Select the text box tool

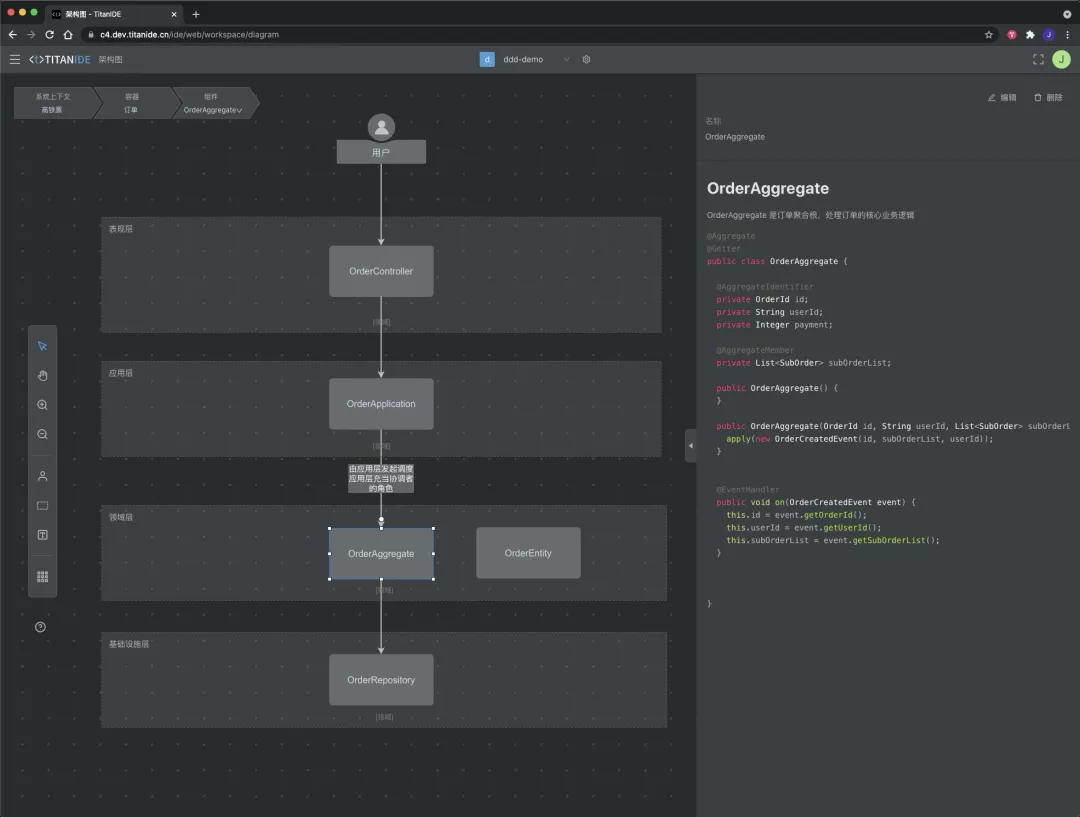pyautogui.click(x=43, y=535)
